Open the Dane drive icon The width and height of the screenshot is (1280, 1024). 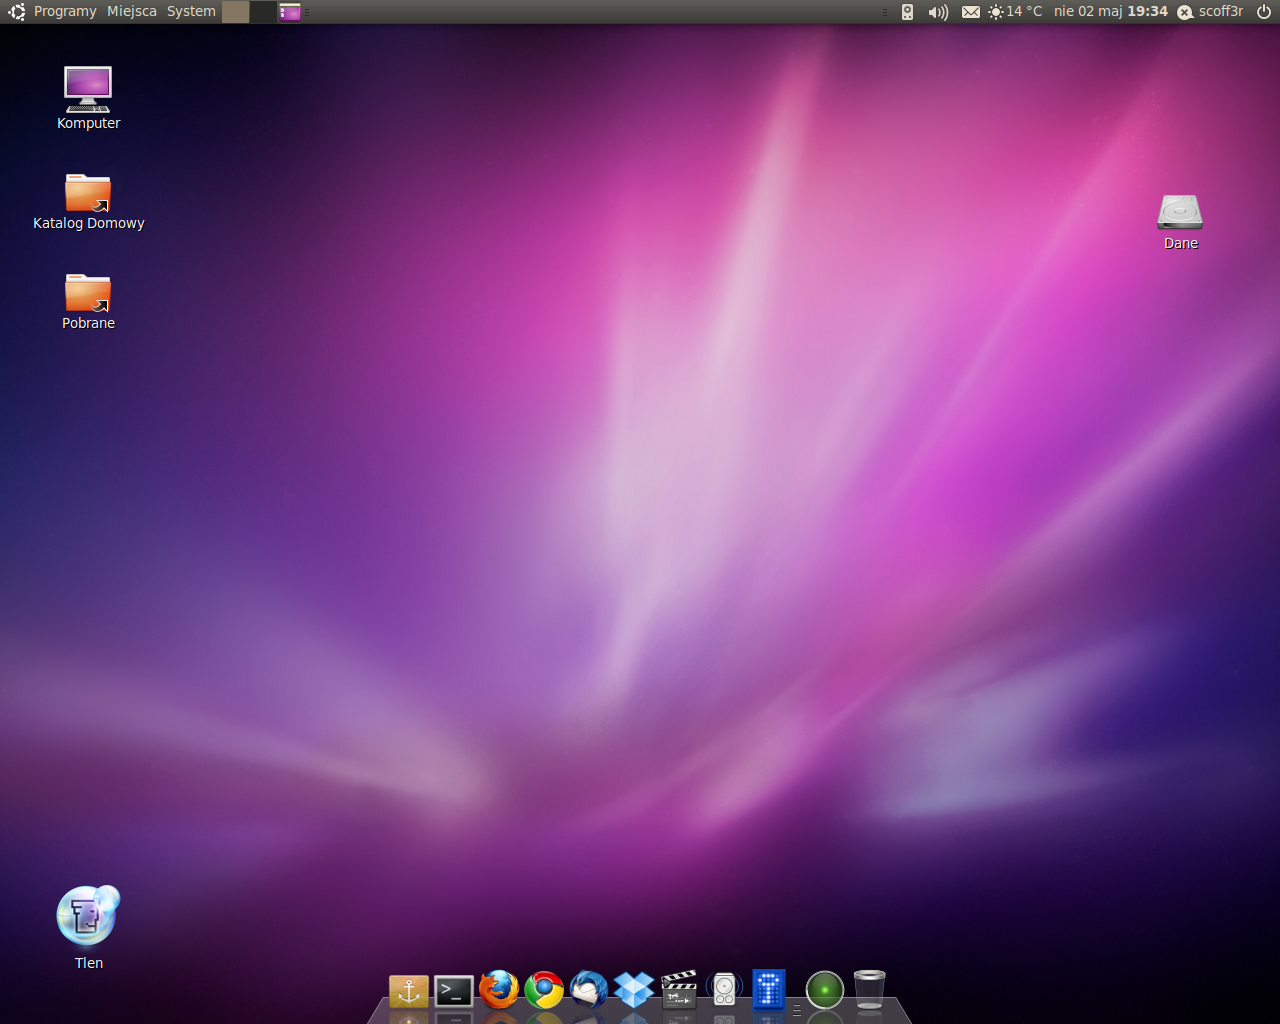(x=1180, y=222)
